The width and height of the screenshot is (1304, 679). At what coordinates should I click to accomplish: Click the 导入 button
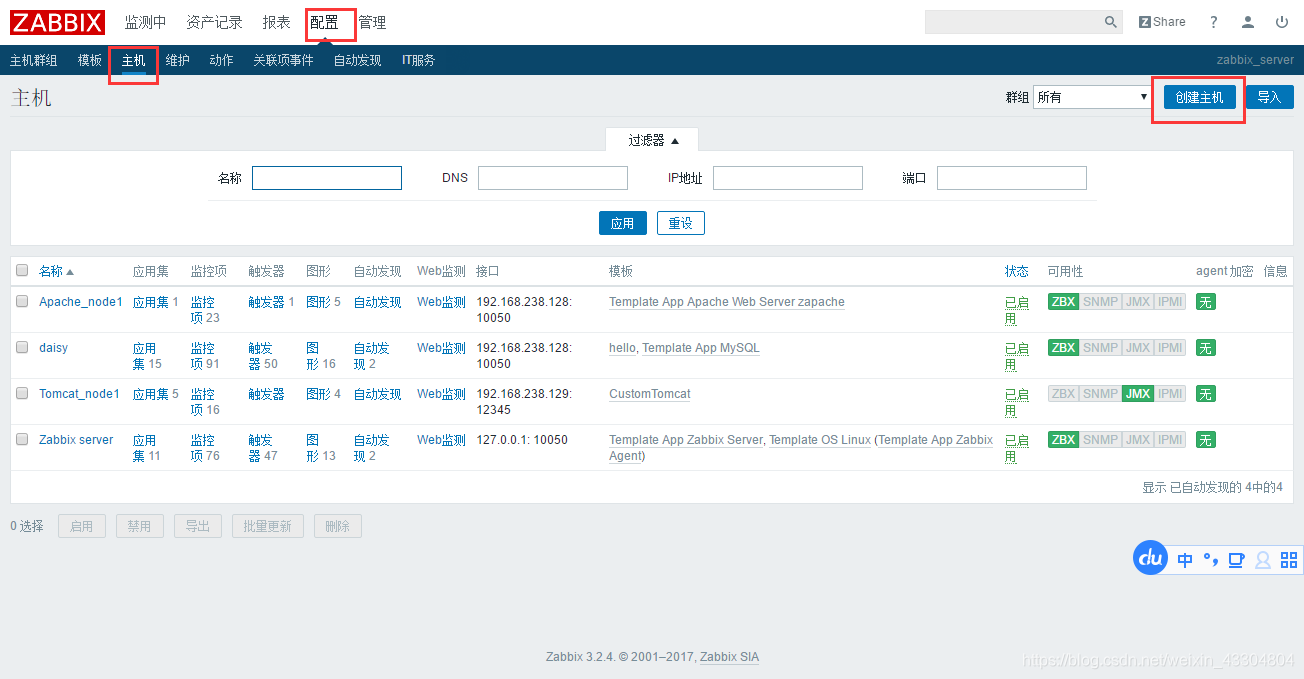point(1270,97)
